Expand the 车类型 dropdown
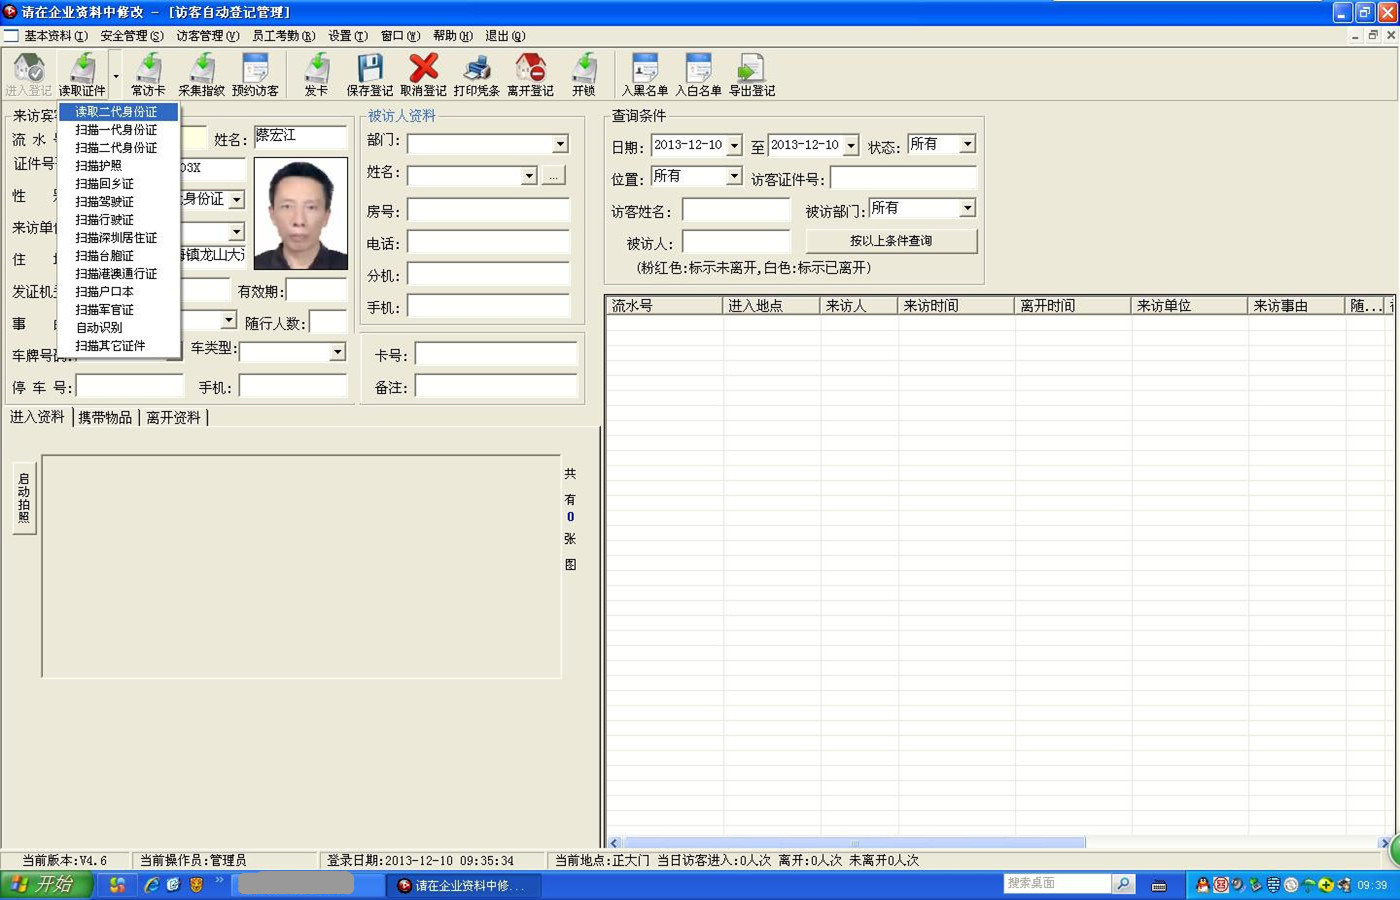The height and width of the screenshot is (900, 1400). [x=337, y=352]
